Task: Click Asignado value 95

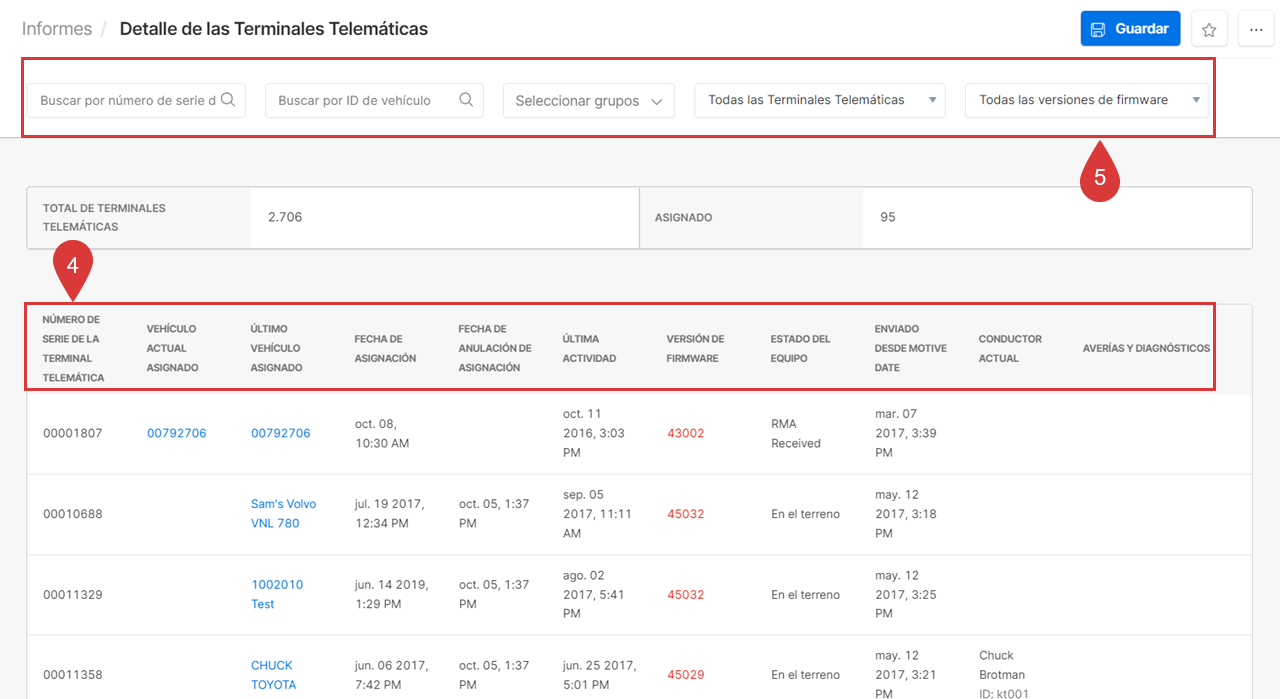Action: point(888,217)
